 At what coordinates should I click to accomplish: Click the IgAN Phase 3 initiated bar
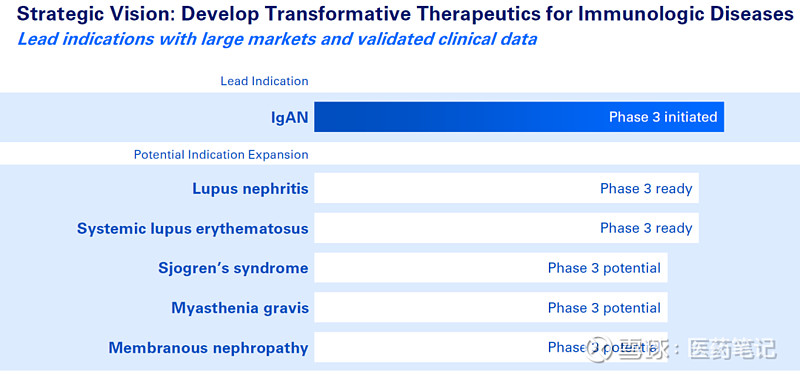(x=519, y=117)
